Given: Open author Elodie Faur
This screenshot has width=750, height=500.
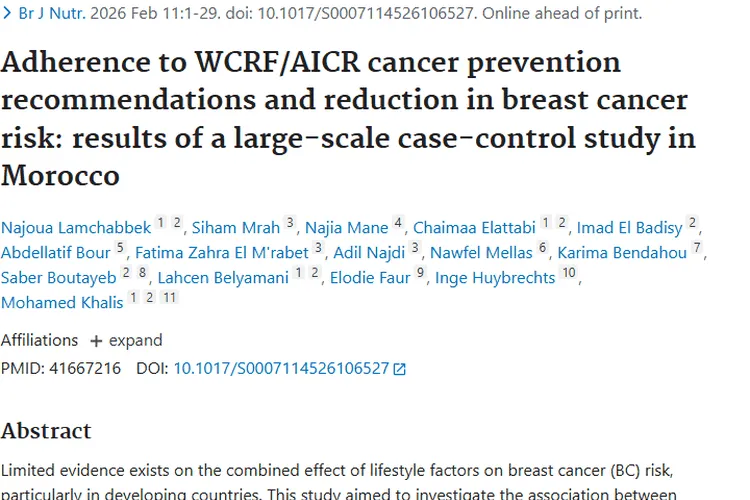Looking at the screenshot, I should (370, 278).
